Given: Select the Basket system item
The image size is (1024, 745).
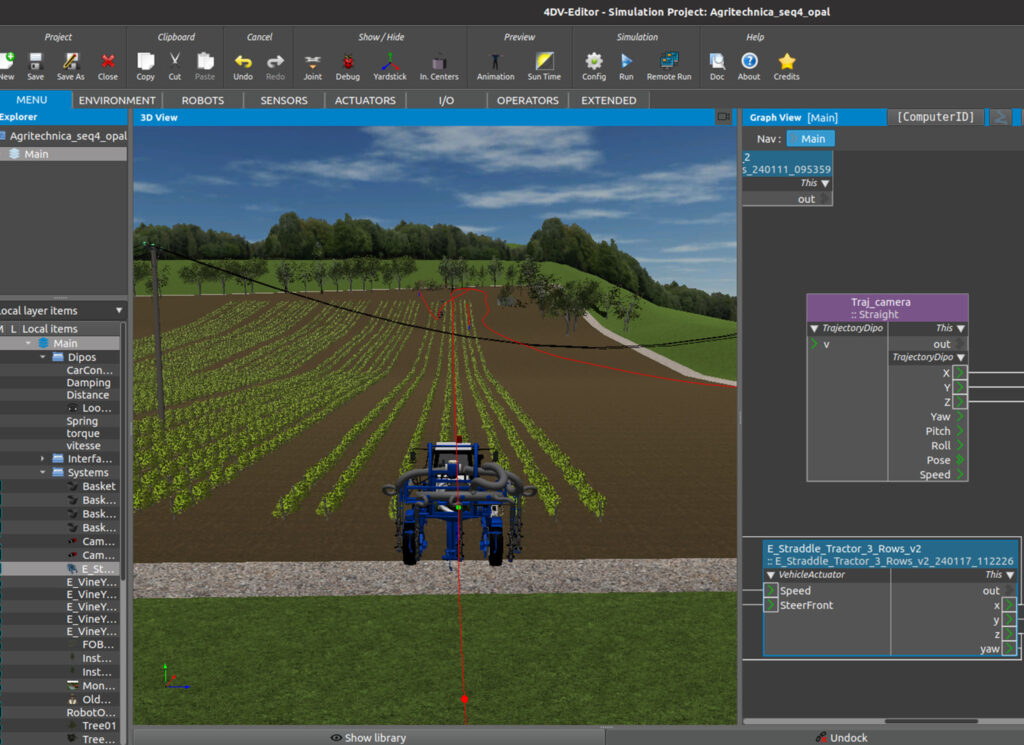Looking at the screenshot, I should tap(99, 486).
